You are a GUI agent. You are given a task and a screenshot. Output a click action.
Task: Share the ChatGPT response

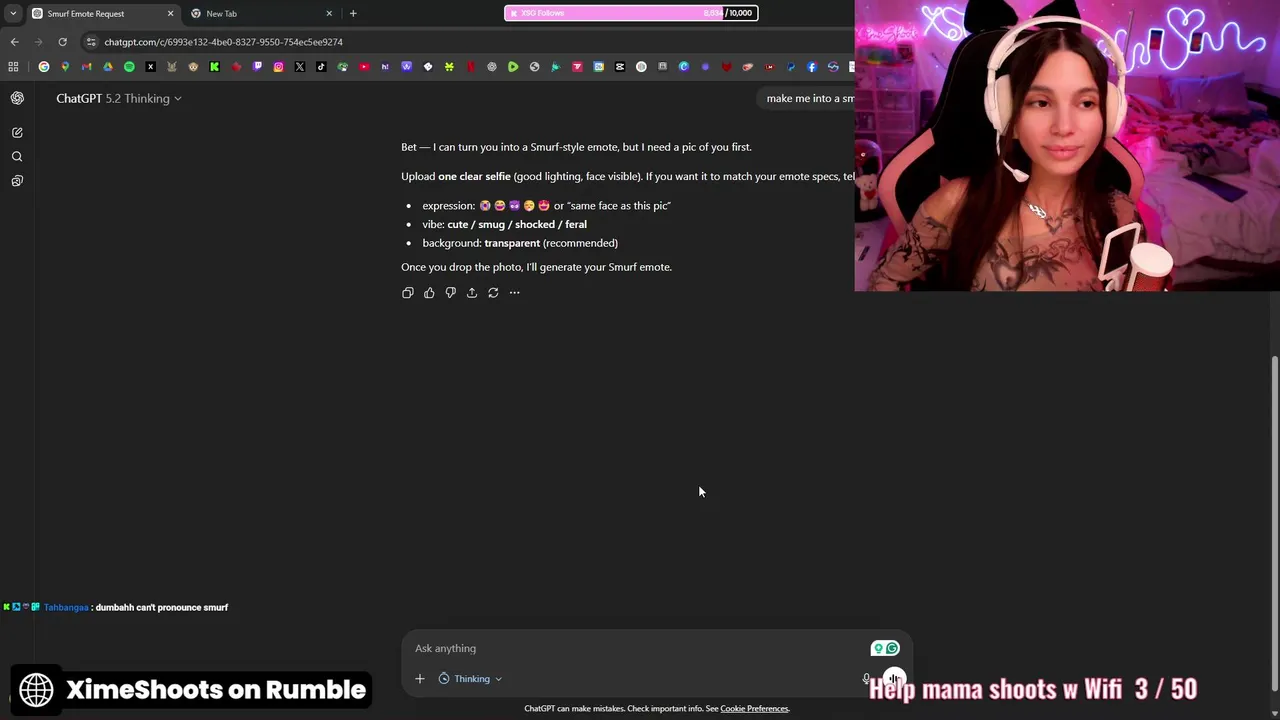pyautogui.click(x=472, y=293)
